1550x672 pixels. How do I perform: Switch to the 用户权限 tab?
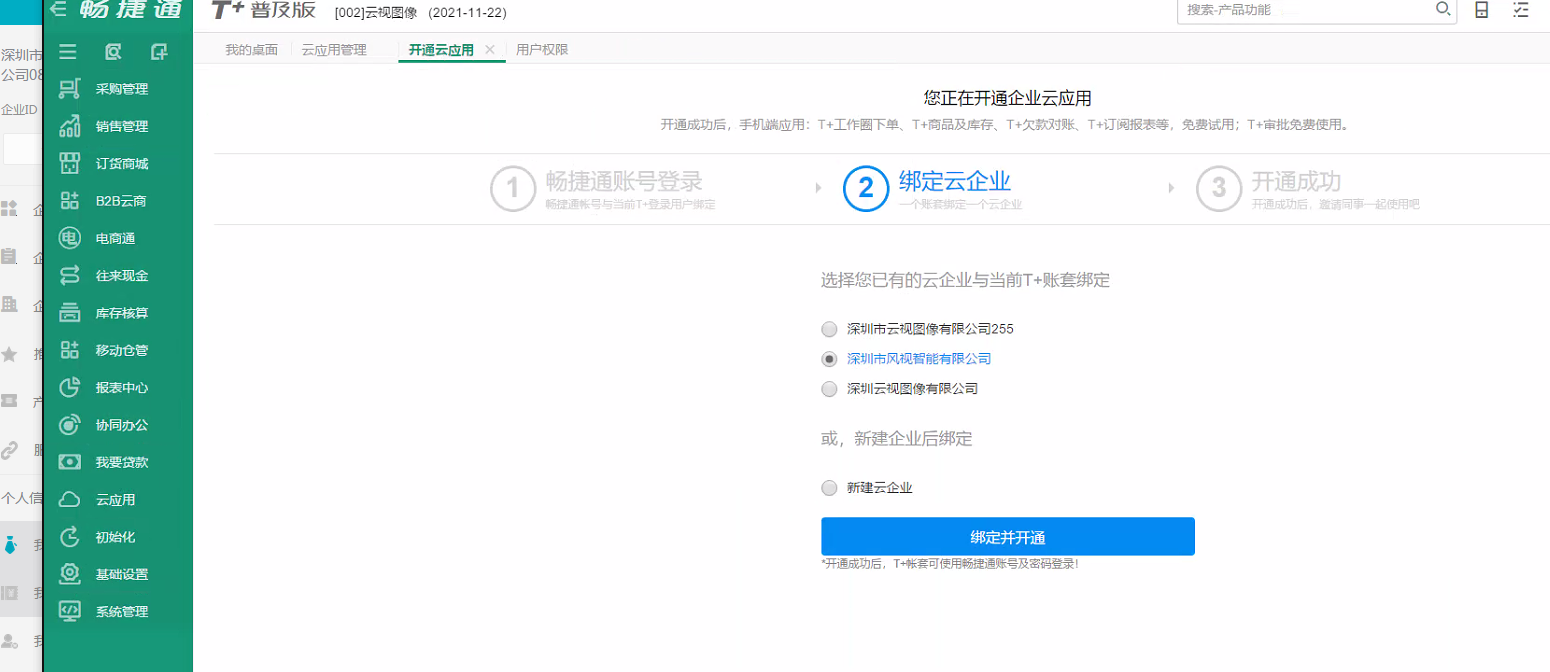pyautogui.click(x=542, y=49)
